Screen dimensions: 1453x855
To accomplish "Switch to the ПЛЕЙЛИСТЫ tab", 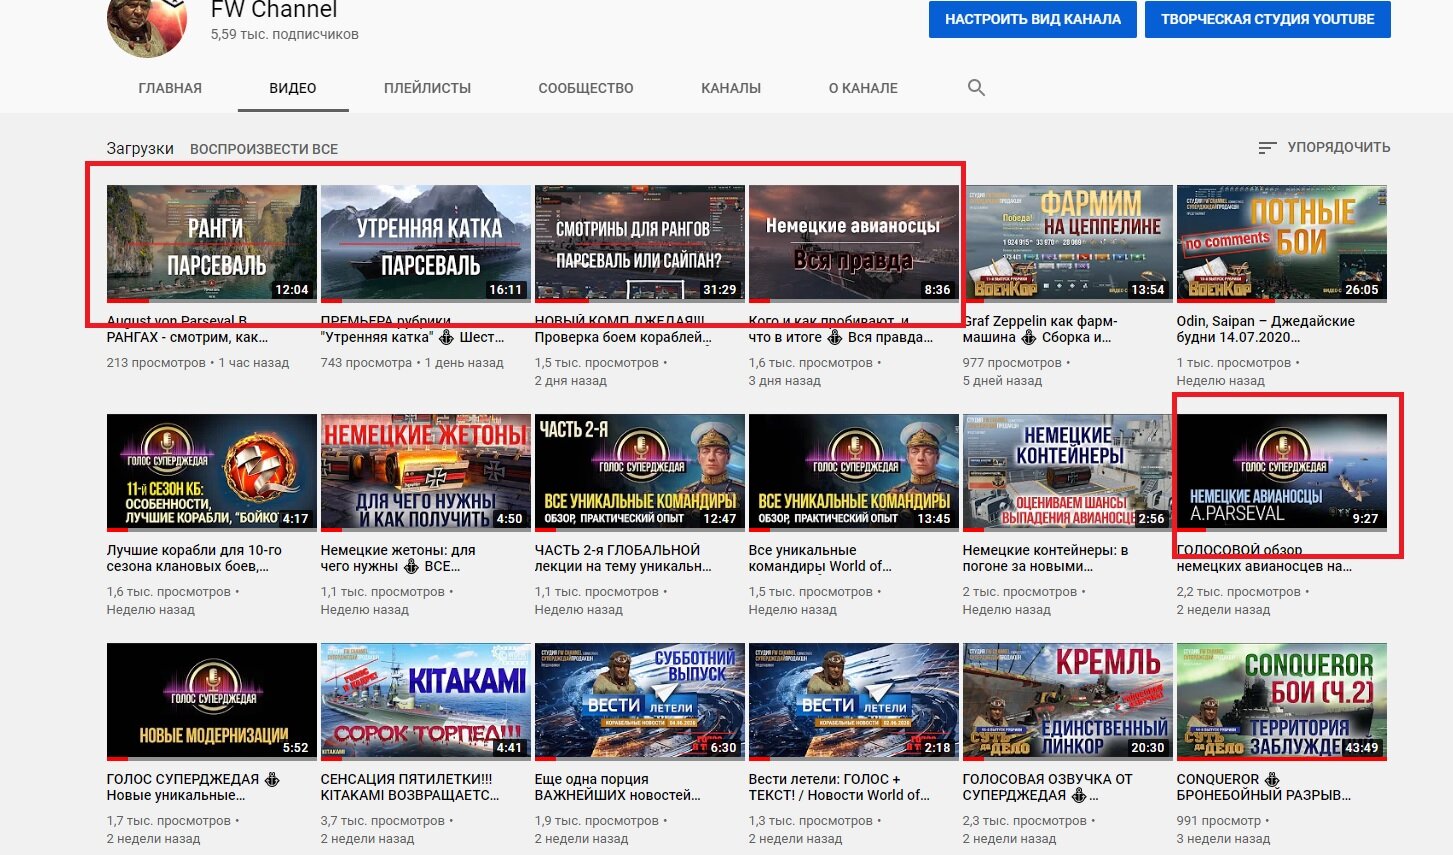I will tap(427, 88).
